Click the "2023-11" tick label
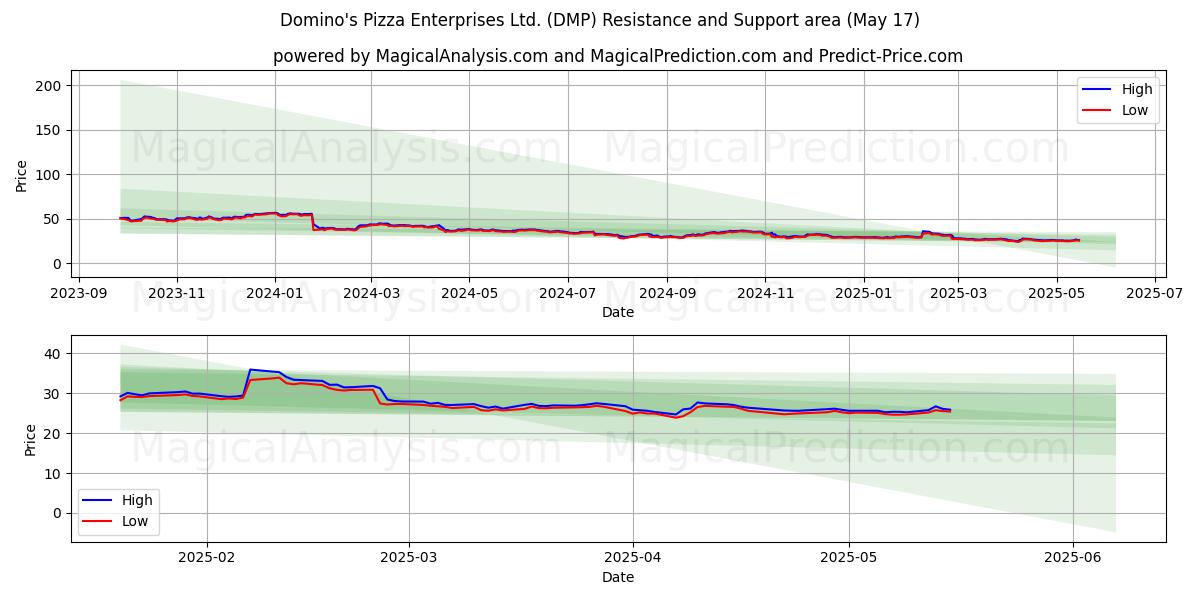 (x=177, y=293)
